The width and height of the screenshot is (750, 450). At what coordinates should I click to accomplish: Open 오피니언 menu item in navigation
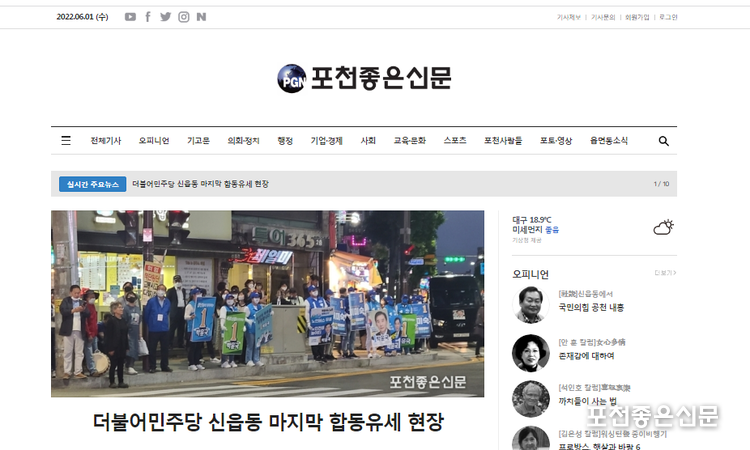(154, 141)
